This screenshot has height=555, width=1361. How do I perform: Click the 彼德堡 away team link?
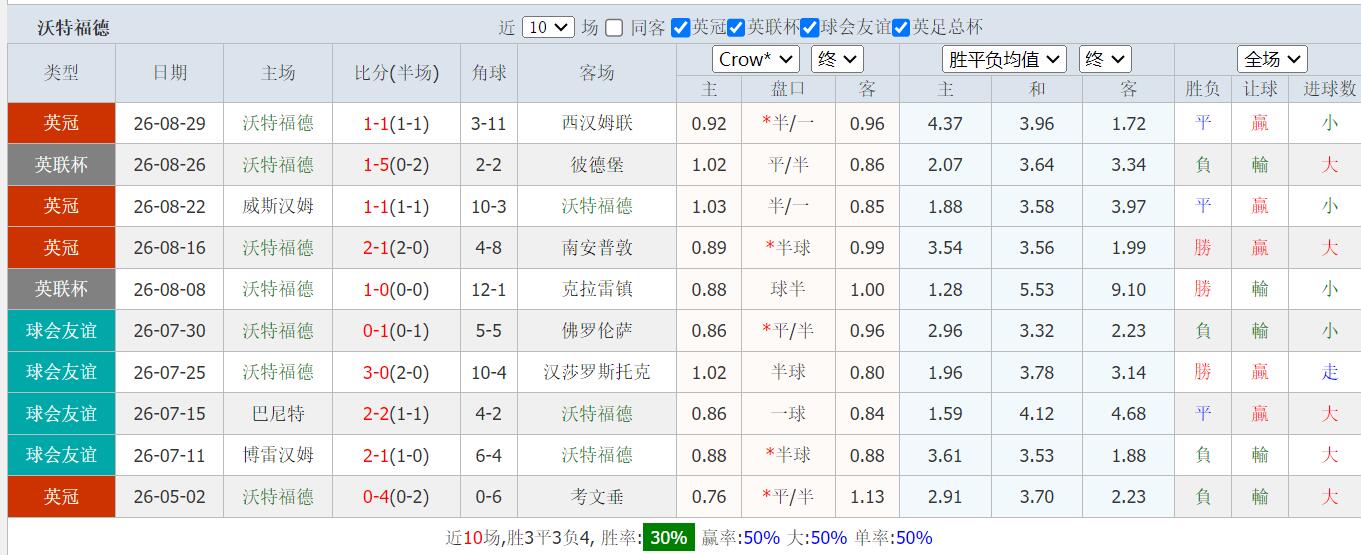(597, 165)
